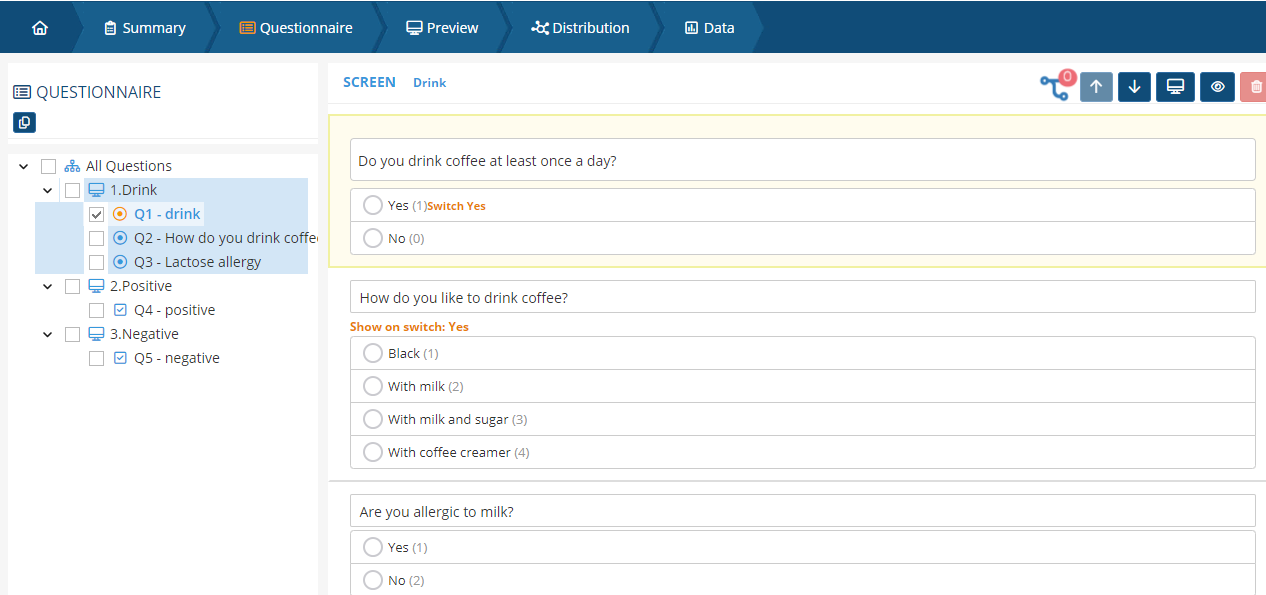1266x595 pixels.
Task: Check the All Questions checkbox
Action: pos(49,166)
